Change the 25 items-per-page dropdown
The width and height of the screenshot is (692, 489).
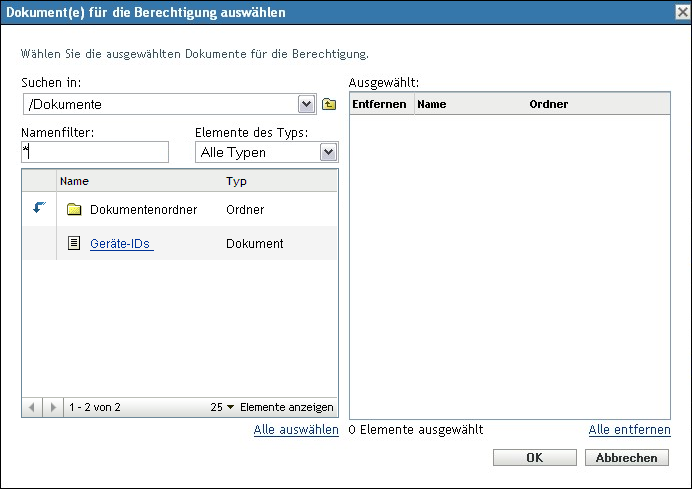tap(222, 408)
